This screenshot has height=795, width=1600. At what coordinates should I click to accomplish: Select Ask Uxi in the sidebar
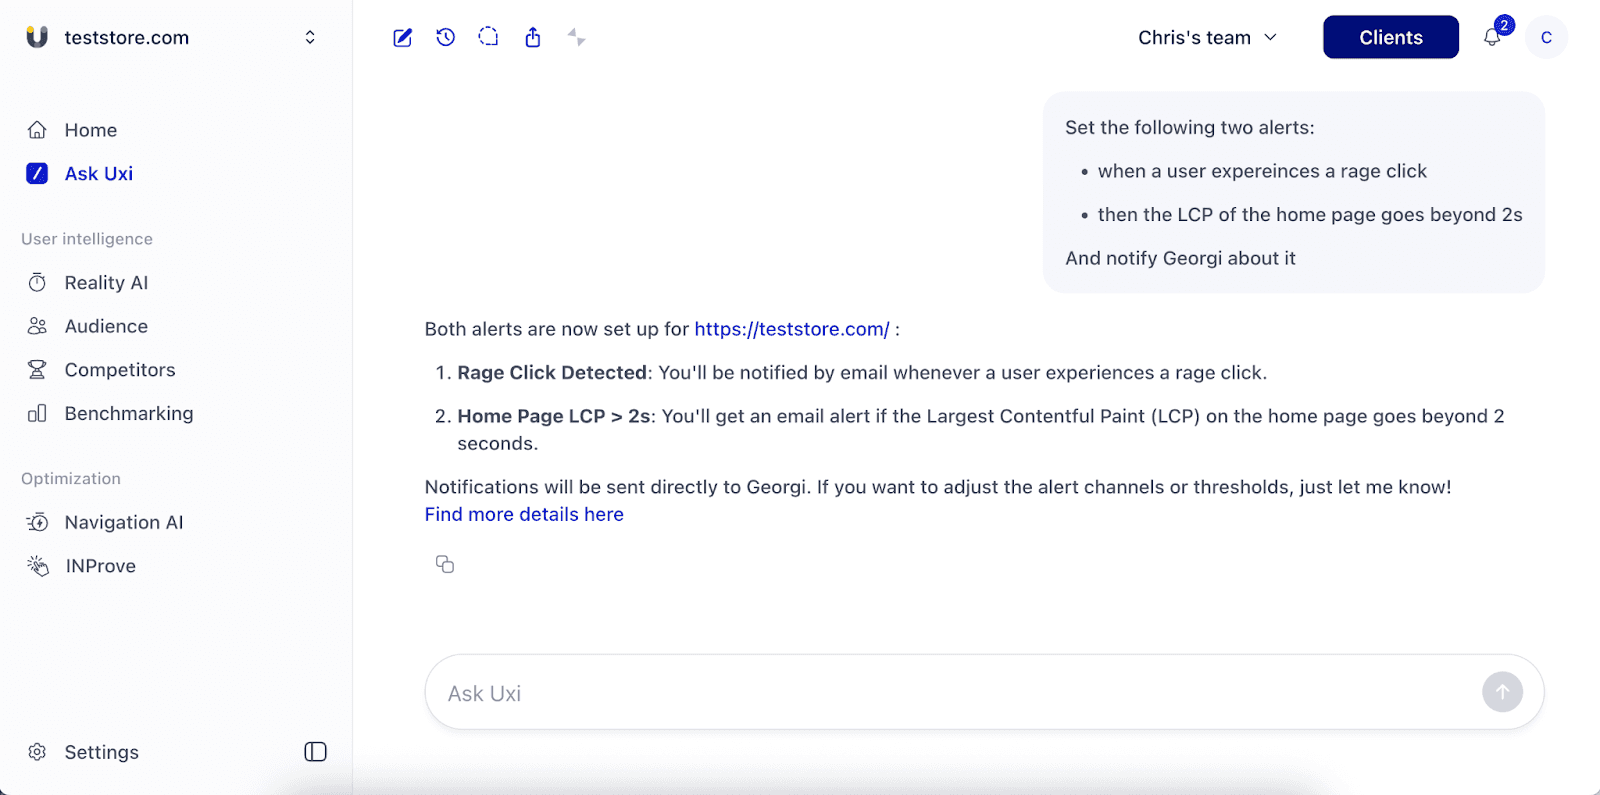pos(99,173)
